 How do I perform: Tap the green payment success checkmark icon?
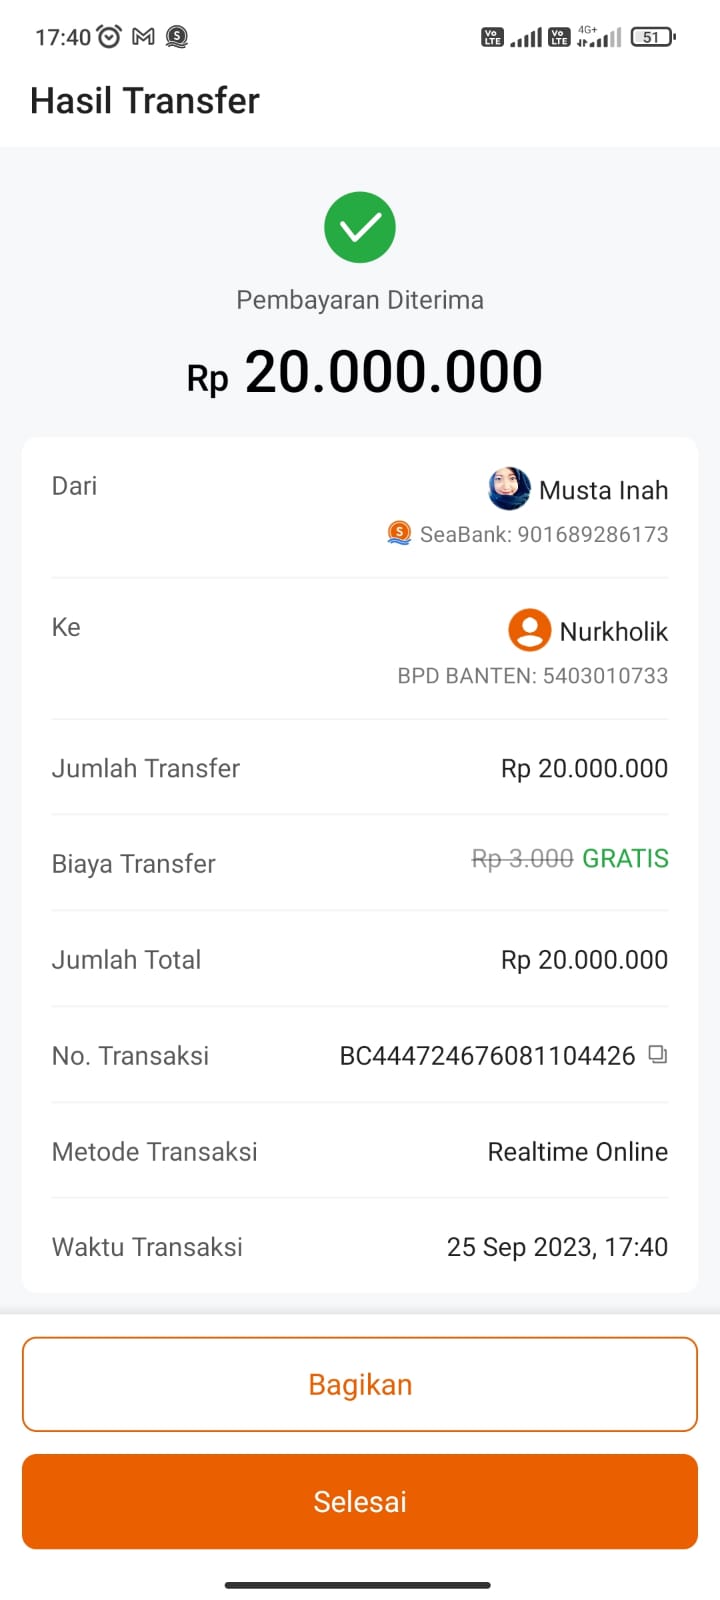pyautogui.click(x=360, y=227)
